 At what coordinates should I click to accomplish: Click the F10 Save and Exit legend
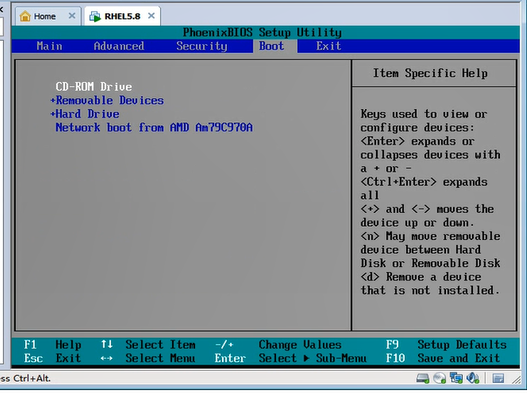(443, 358)
